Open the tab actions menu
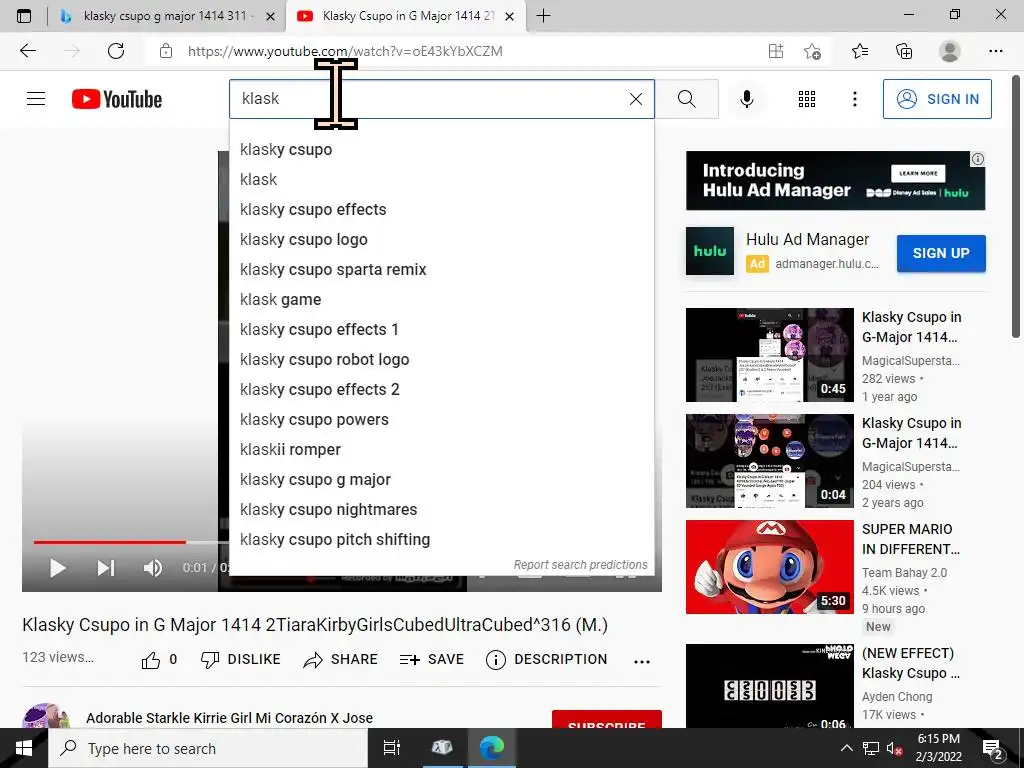 24,16
